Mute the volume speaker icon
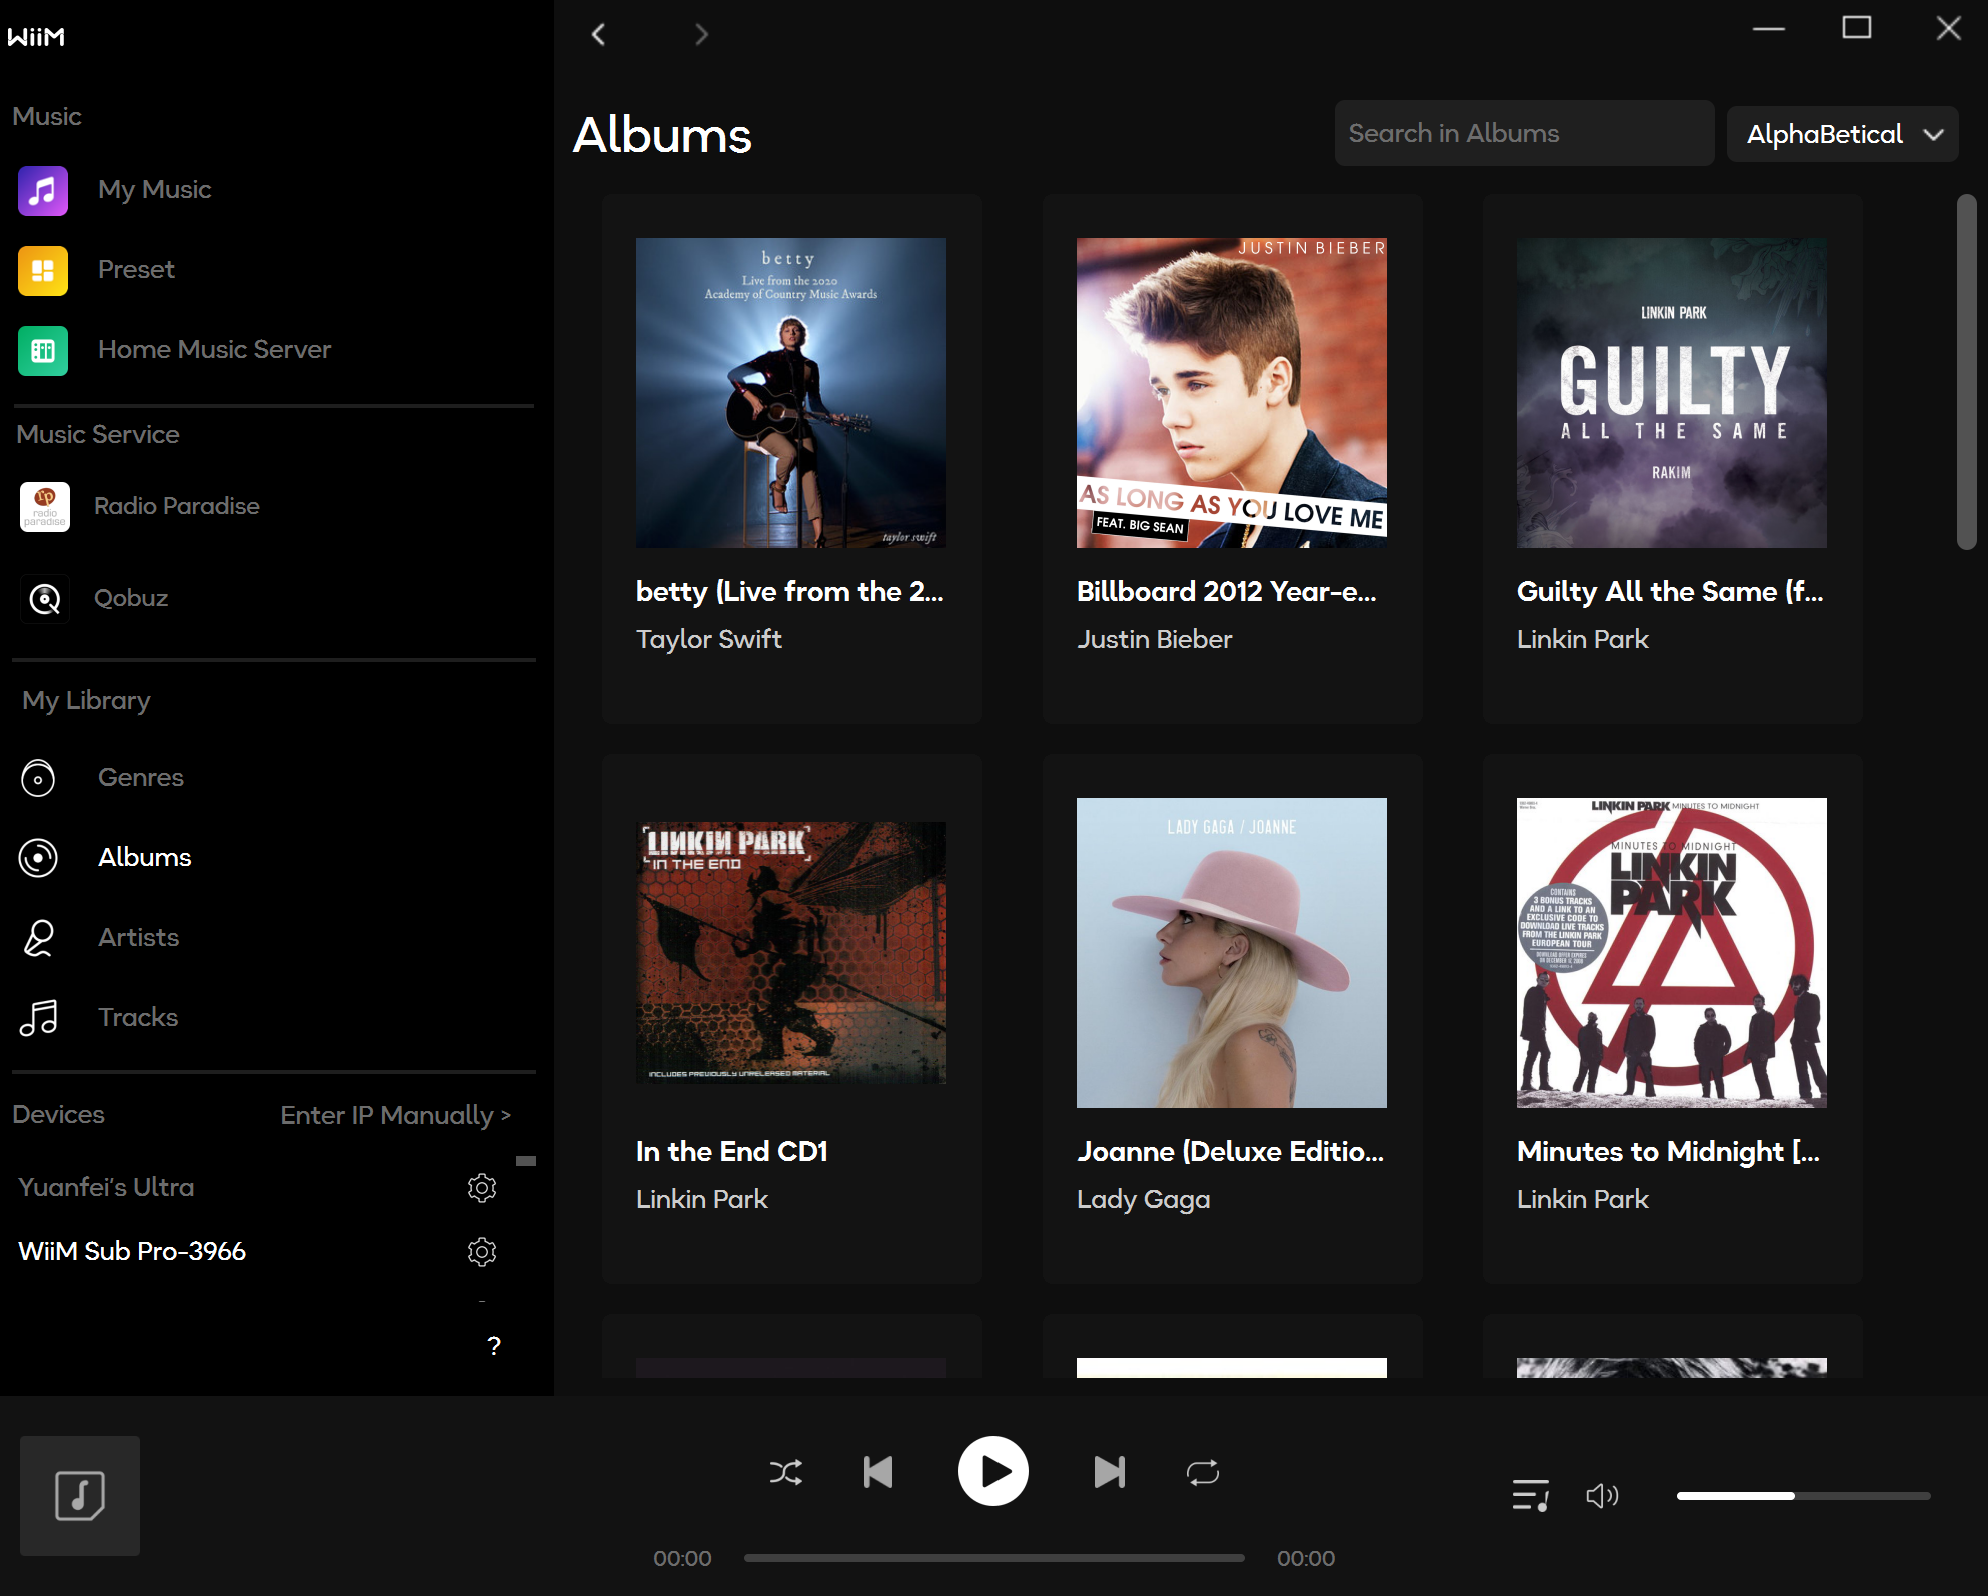This screenshot has width=1988, height=1596. tap(1601, 1496)
